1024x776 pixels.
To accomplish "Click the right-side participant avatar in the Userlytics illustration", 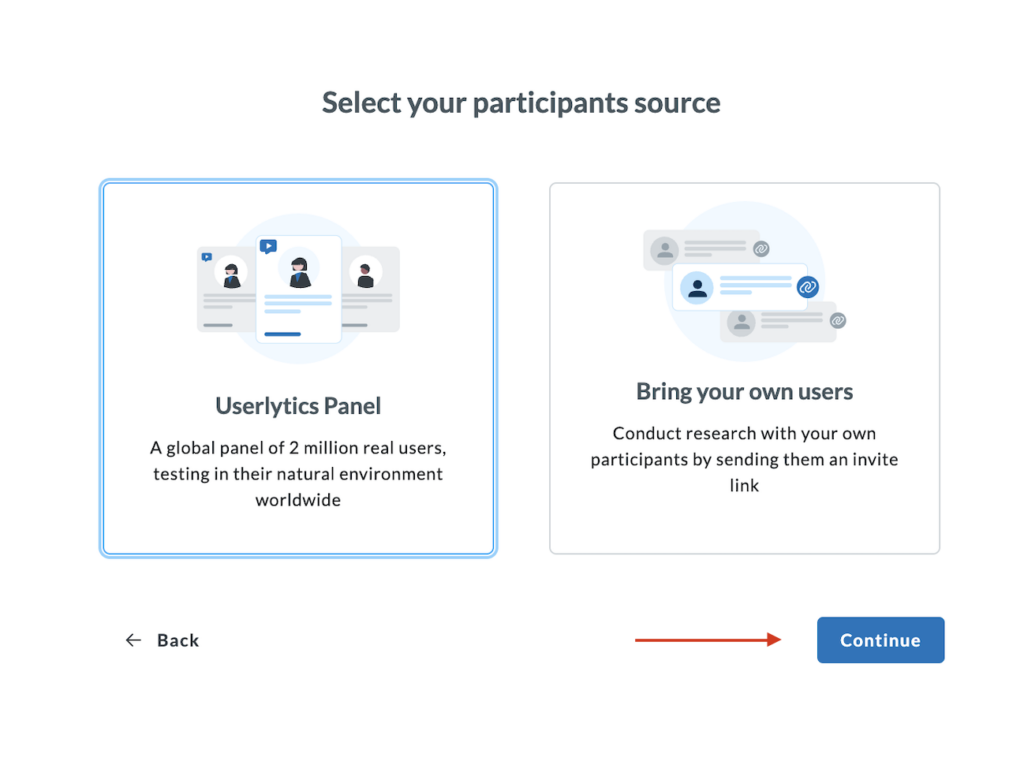I will tap(365, 273).
